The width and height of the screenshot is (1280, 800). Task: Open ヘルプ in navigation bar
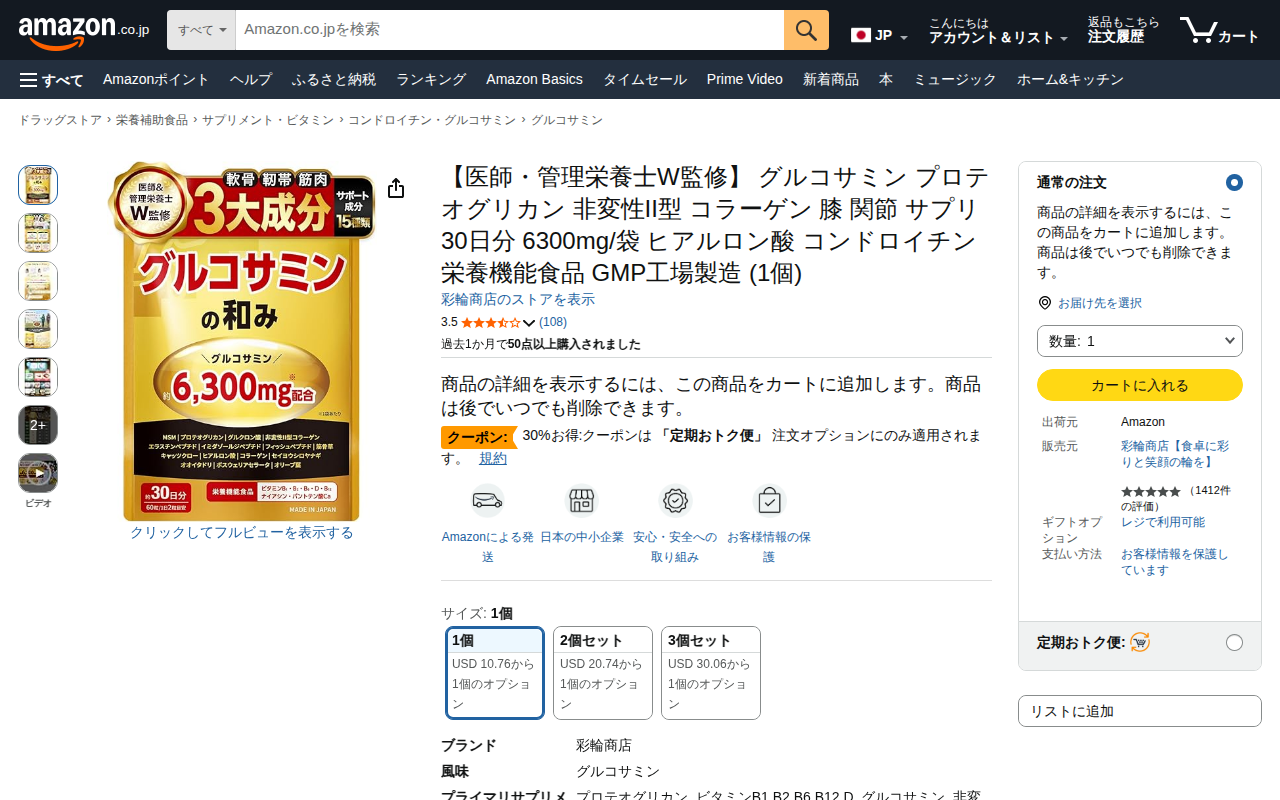(250, 80)
